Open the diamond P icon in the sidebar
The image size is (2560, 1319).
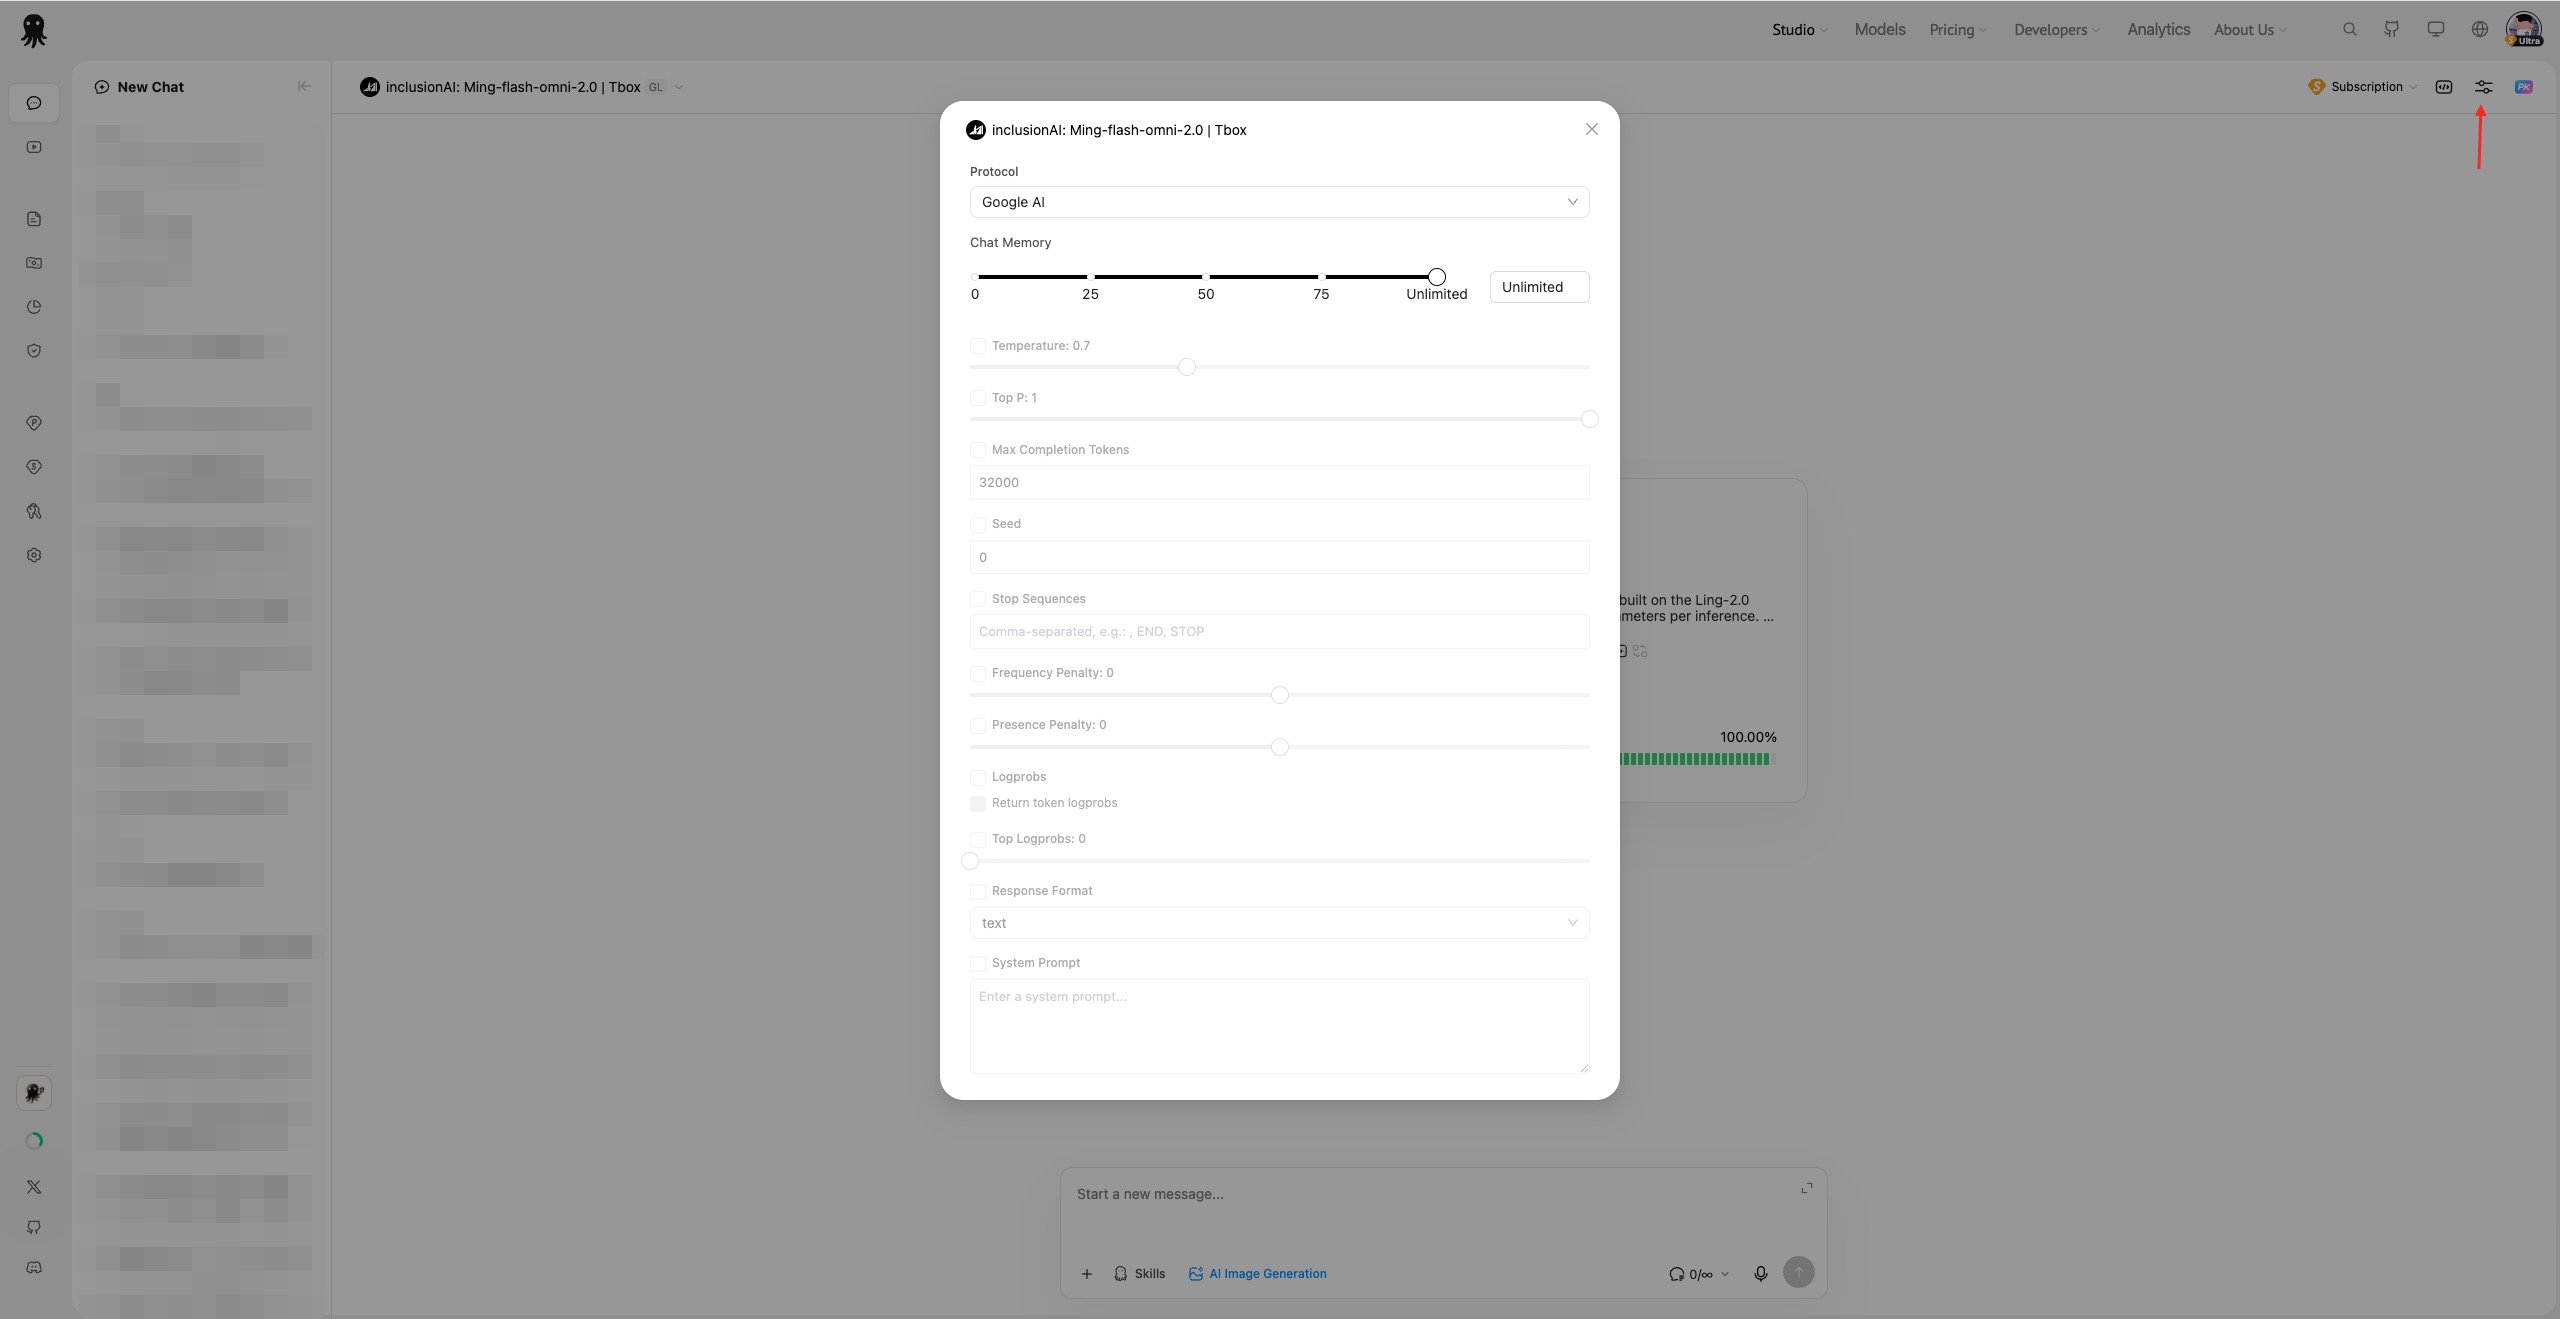(34, 423)
